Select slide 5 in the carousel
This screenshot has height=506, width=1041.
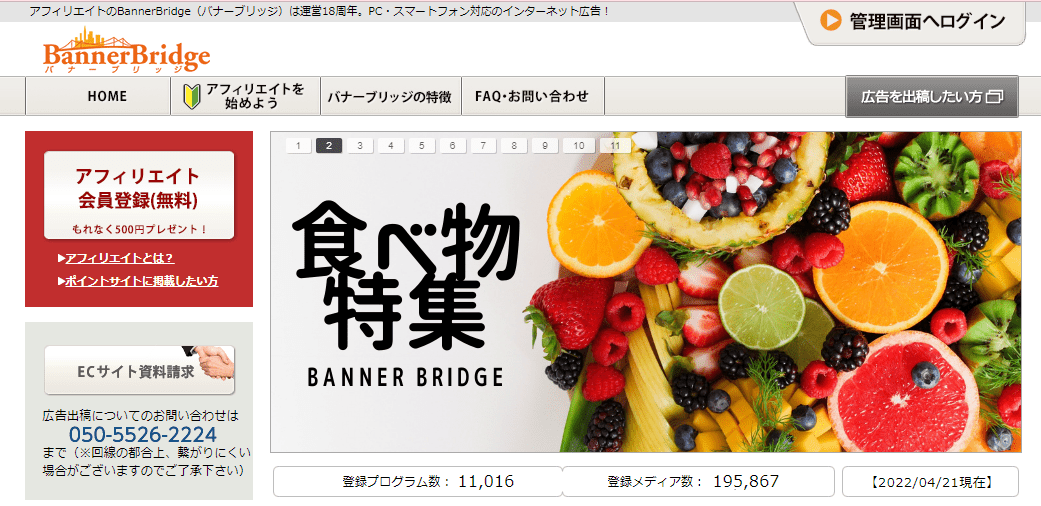421,146
